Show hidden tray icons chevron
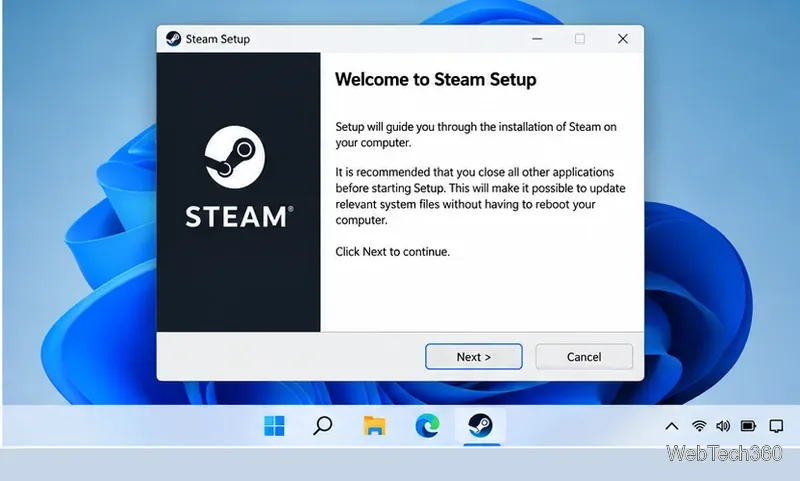Screen dimensions: 800x481 tap(672, 426)
